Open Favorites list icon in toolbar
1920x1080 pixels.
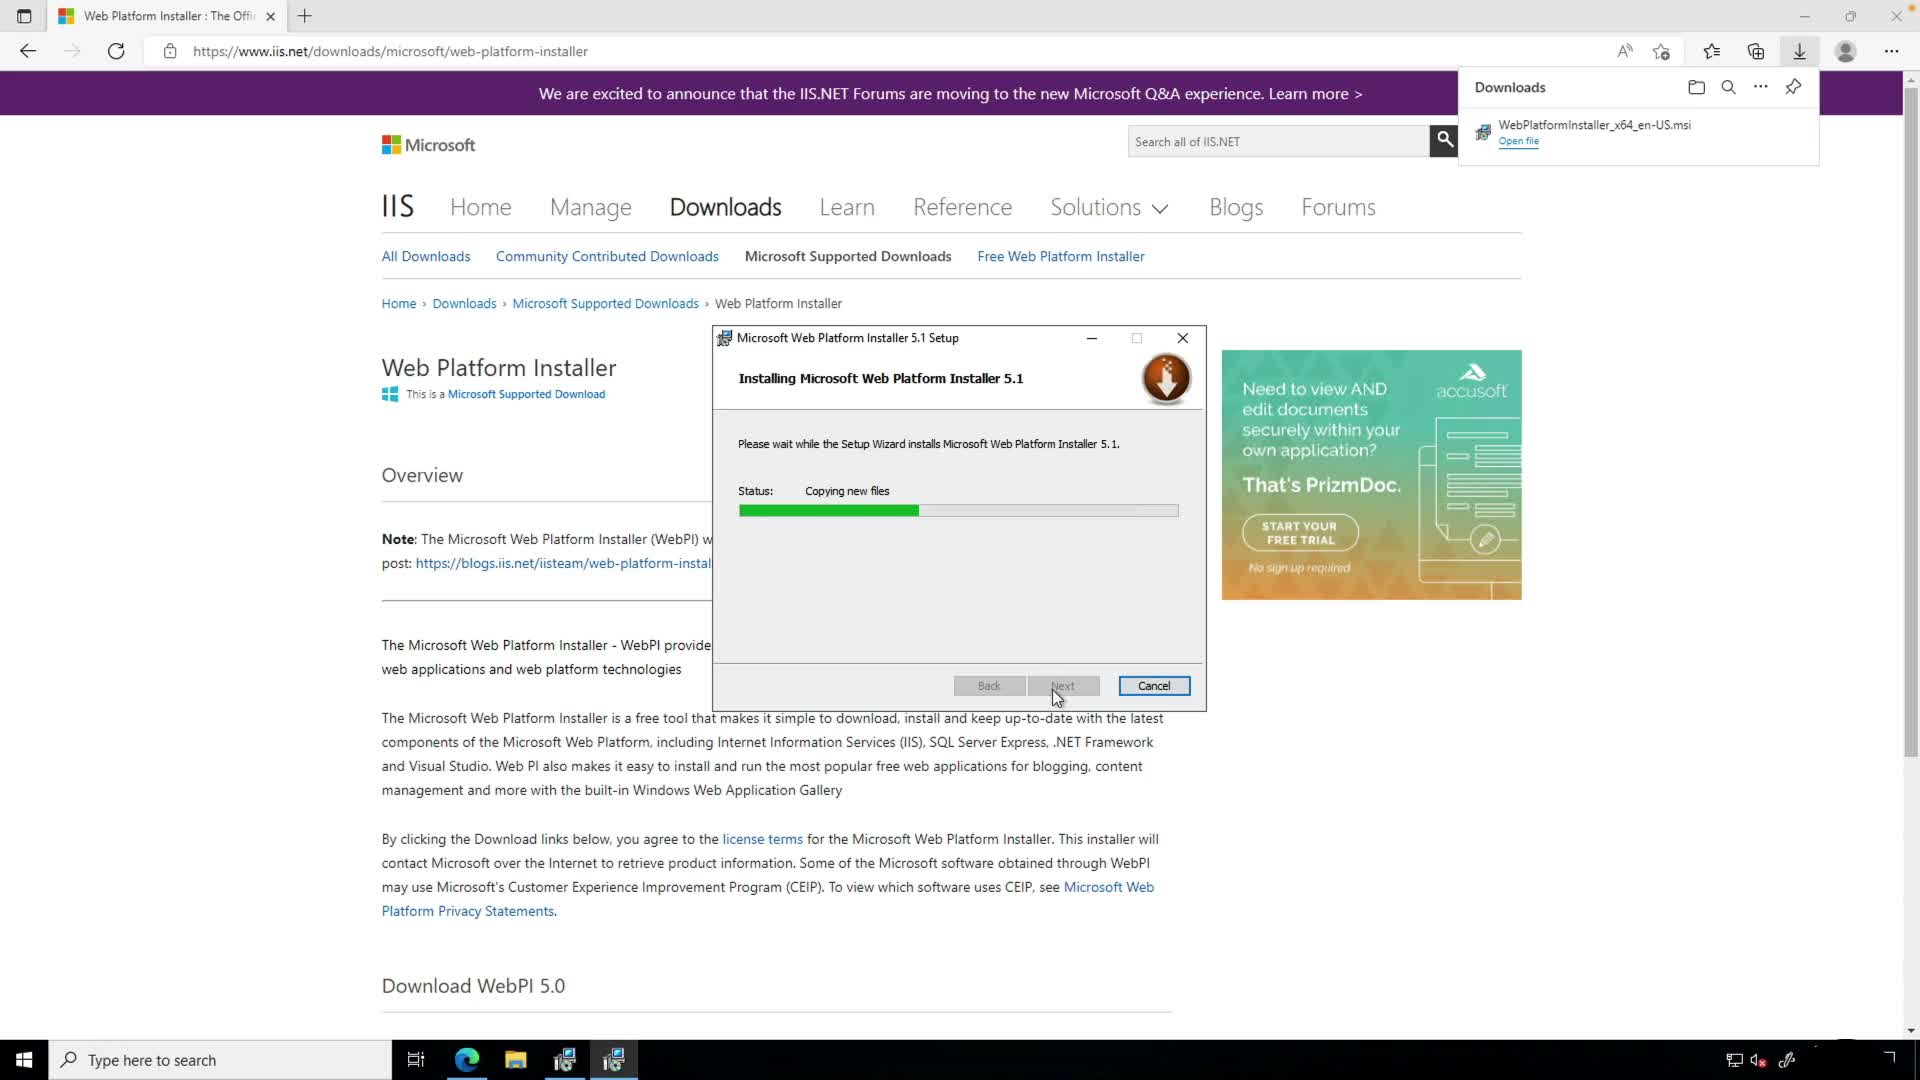[1711, 51]
